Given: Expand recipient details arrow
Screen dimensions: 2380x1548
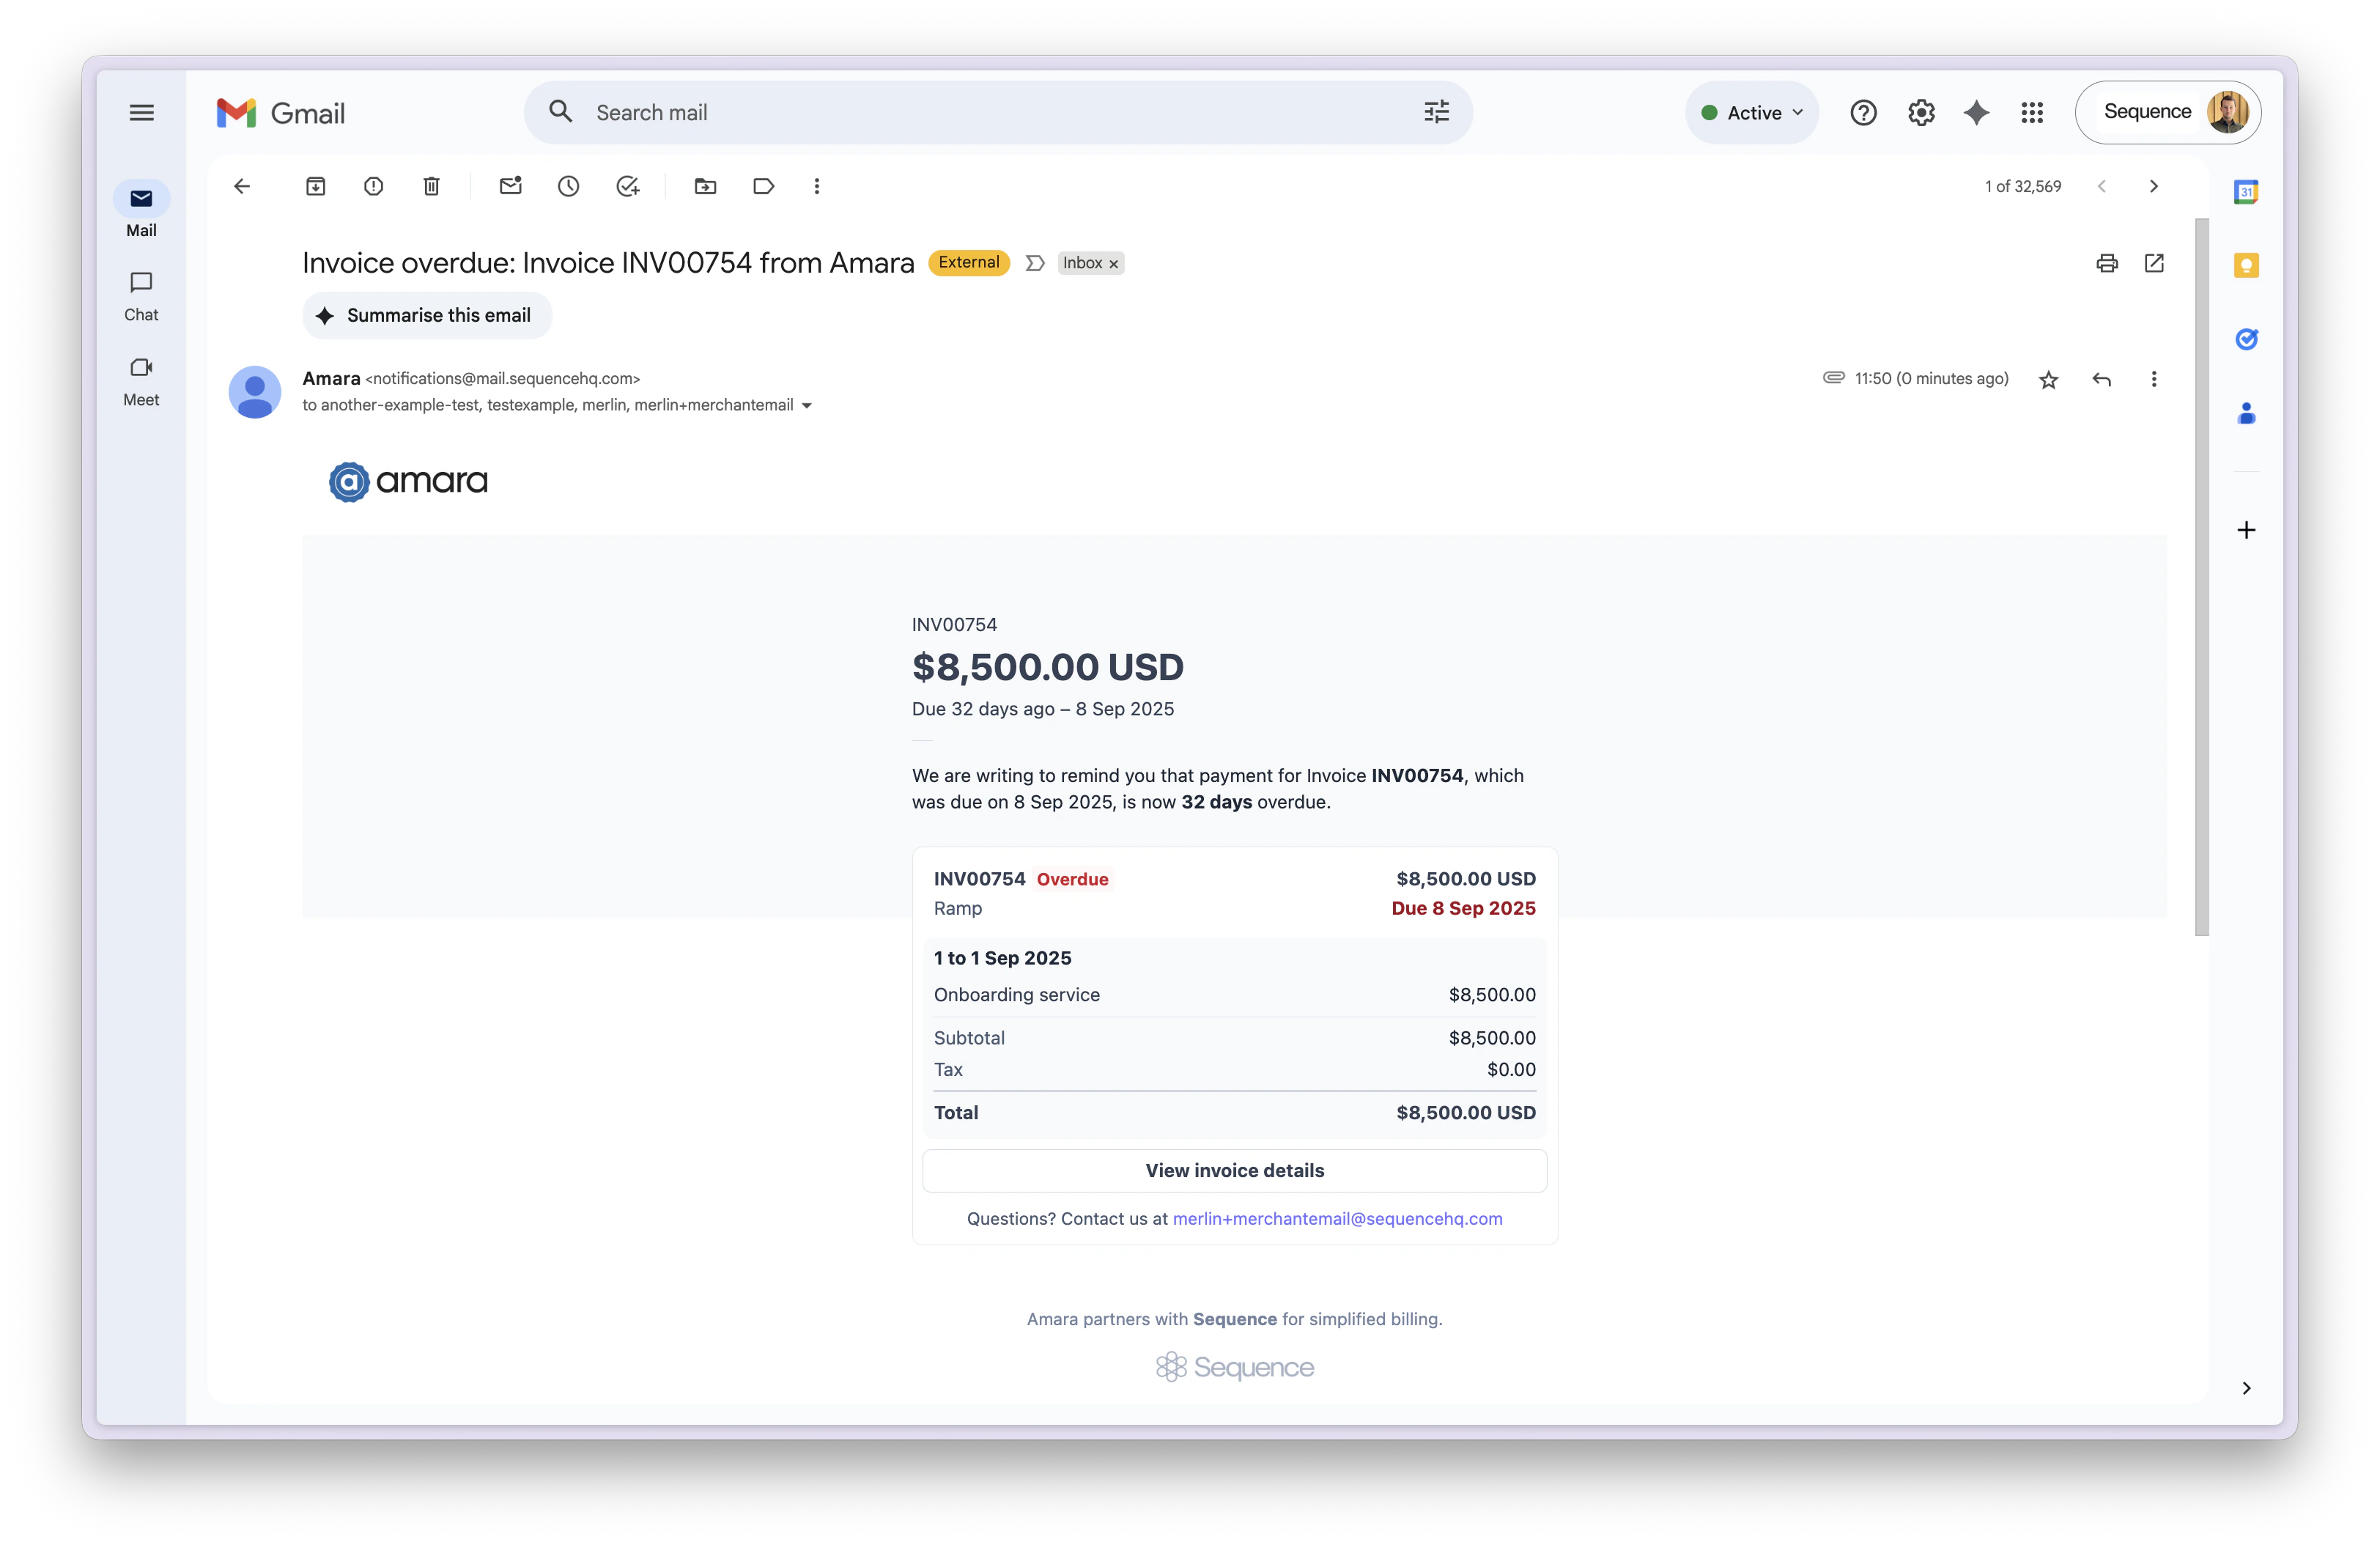Looking at the screenshot, I should 807,406.
